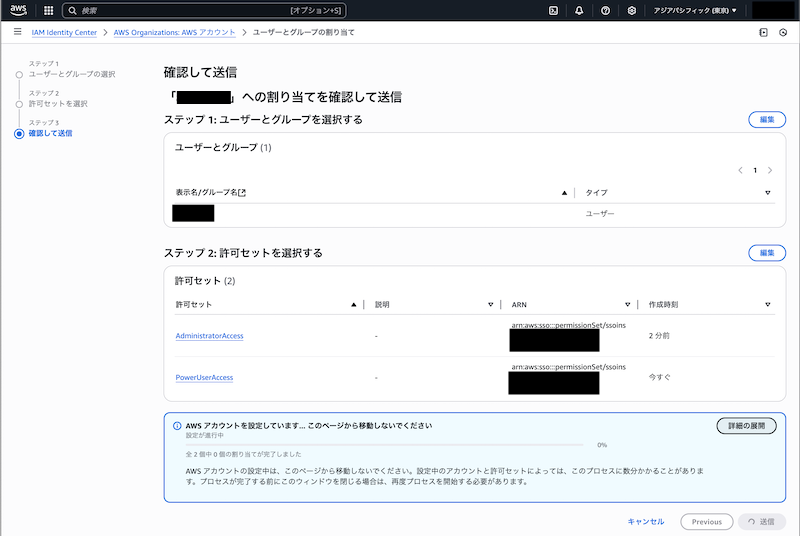Sort by 作成時刻 column arrow
The height and width of the screenshot is (536, 800).
(767, 304)
